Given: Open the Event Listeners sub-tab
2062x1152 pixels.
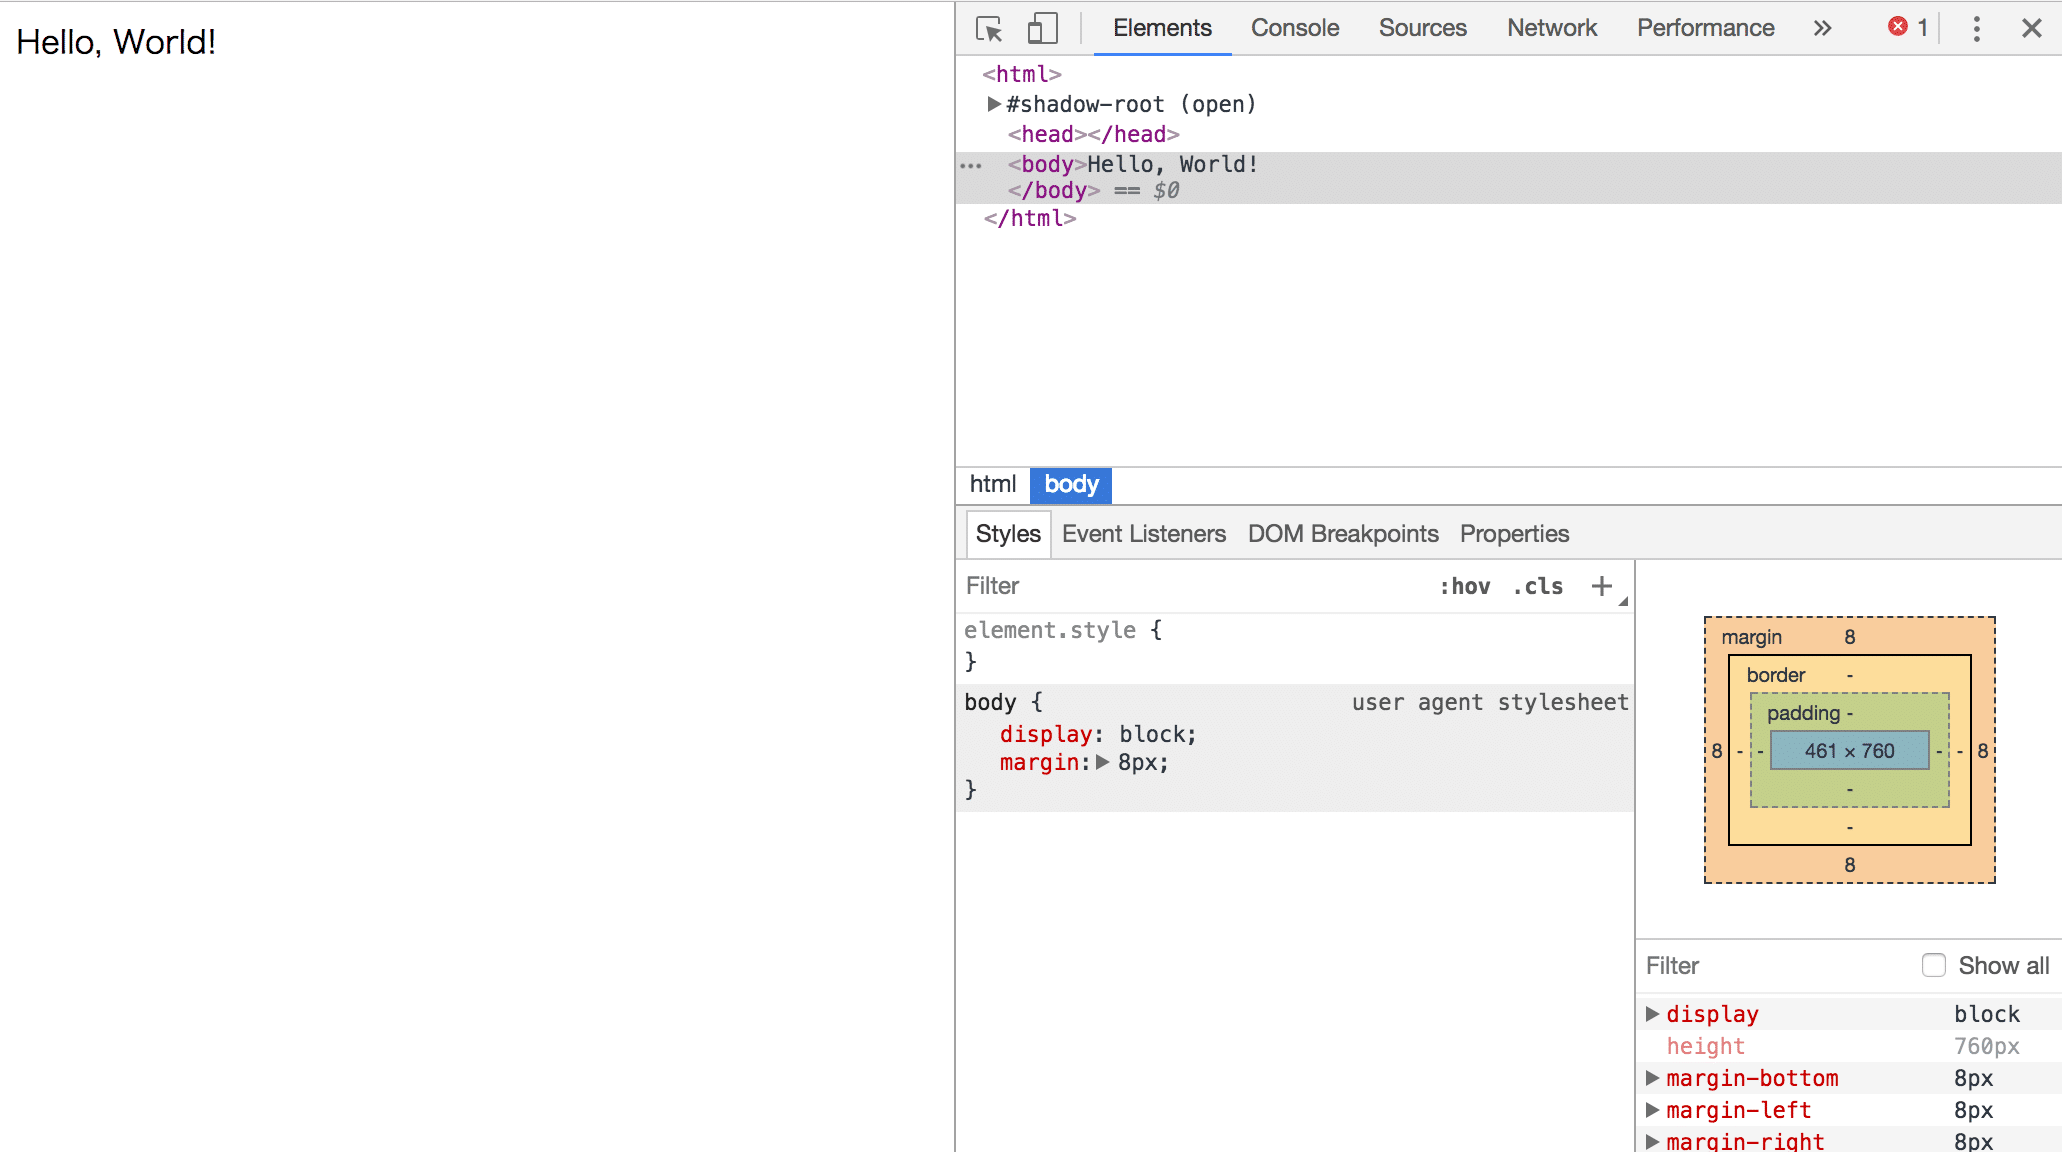Looking at the screenshot, I should coord(1143,534).
